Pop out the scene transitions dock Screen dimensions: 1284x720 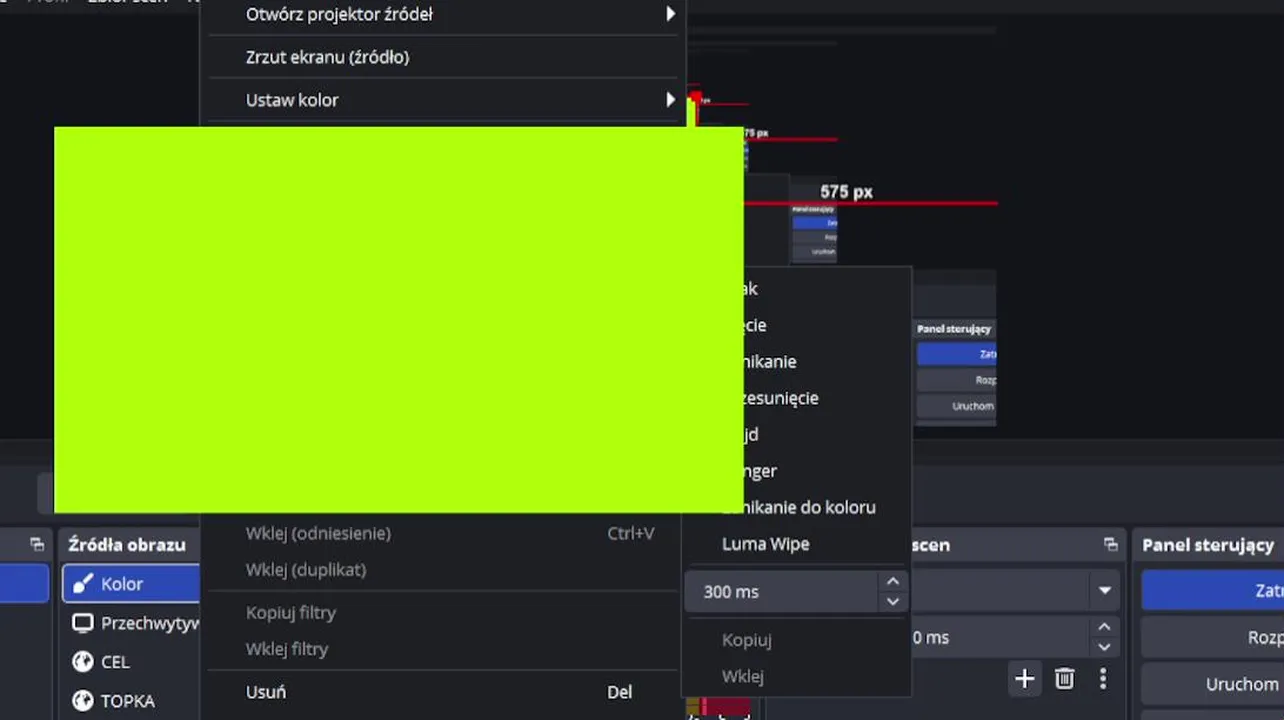[1110, 545]
